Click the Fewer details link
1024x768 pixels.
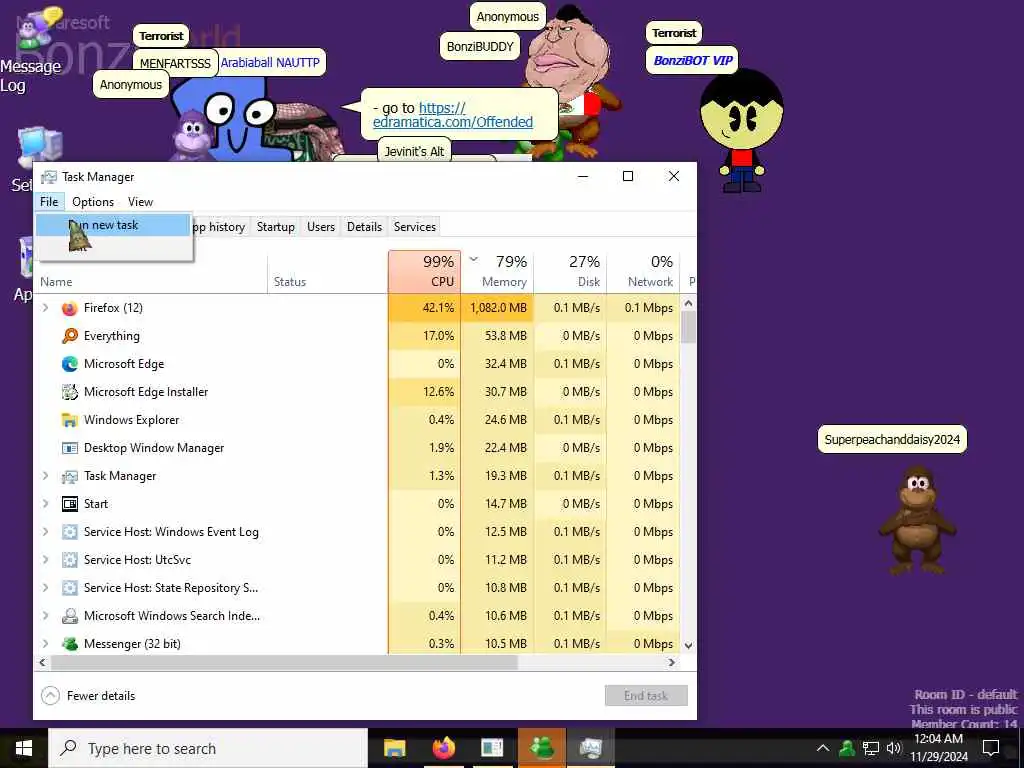point(101,696)
